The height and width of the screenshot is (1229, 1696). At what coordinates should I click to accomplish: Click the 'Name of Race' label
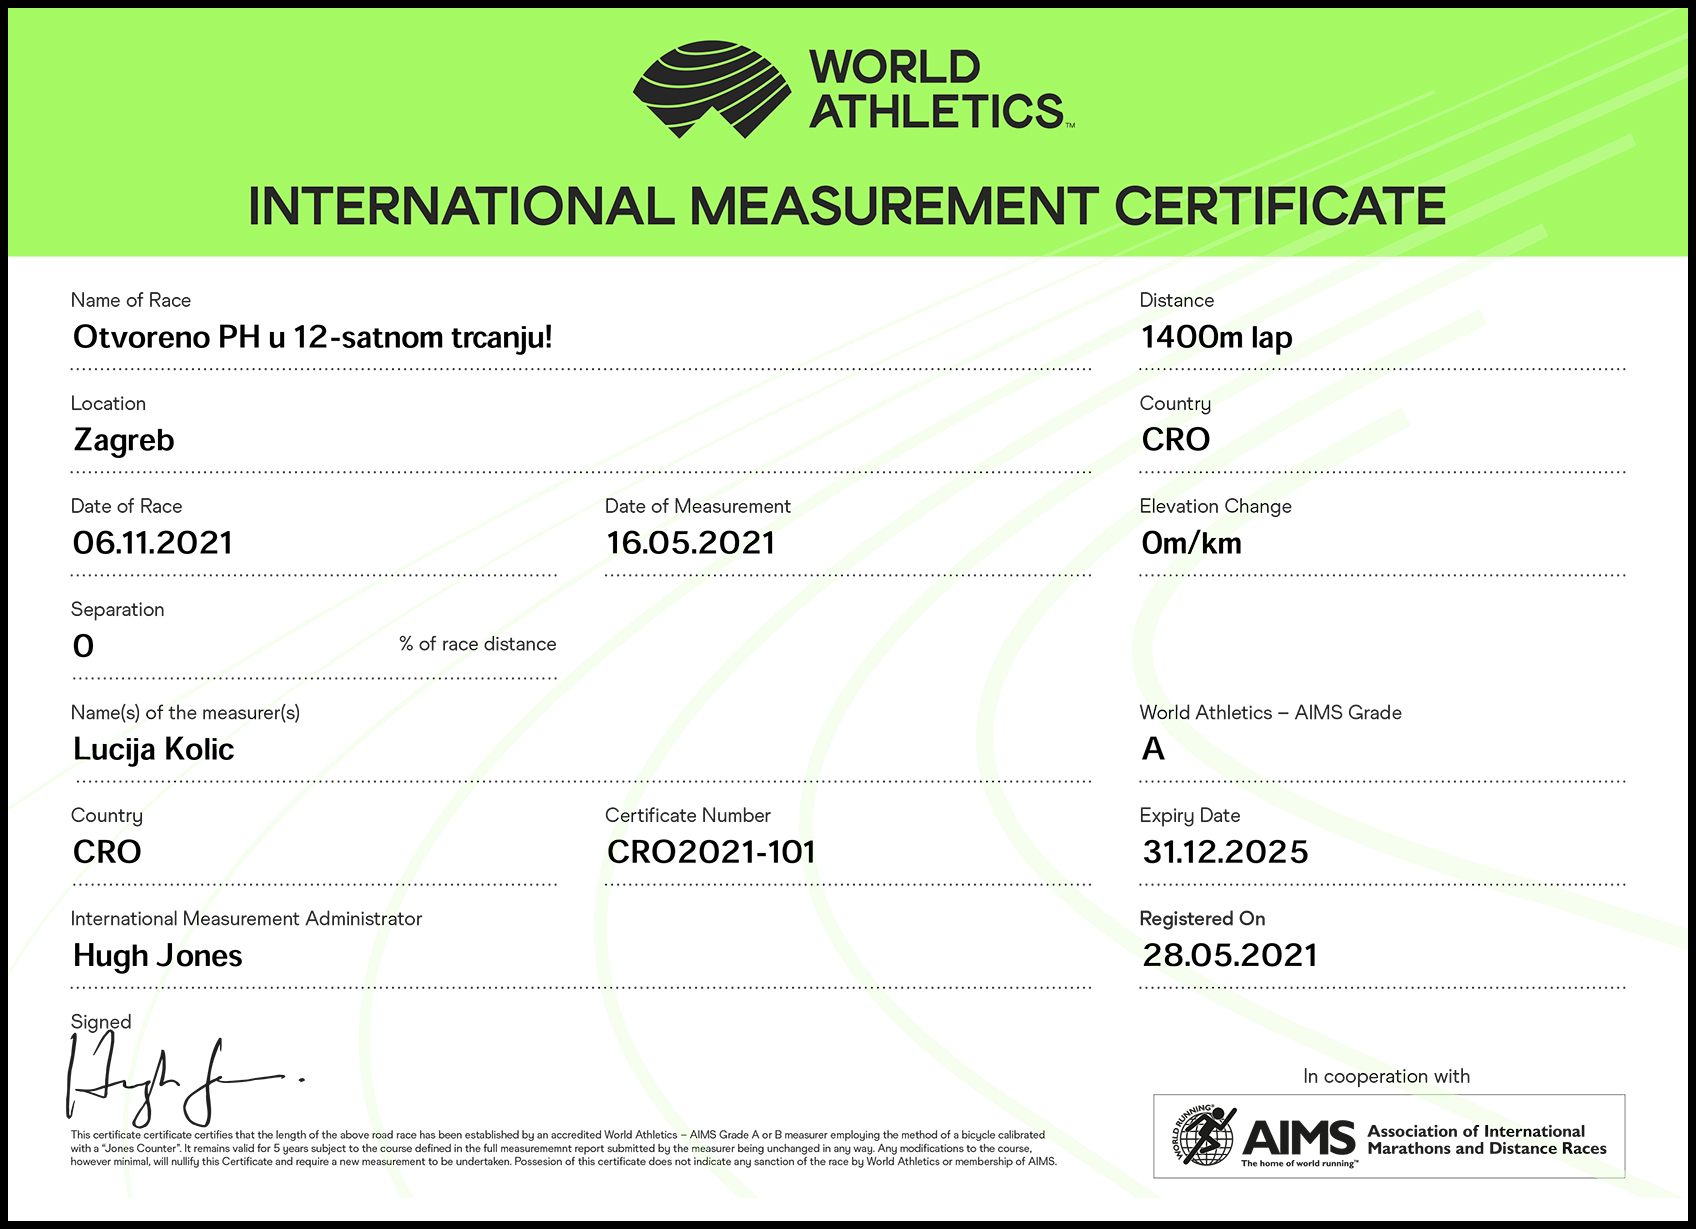point(131,300)
